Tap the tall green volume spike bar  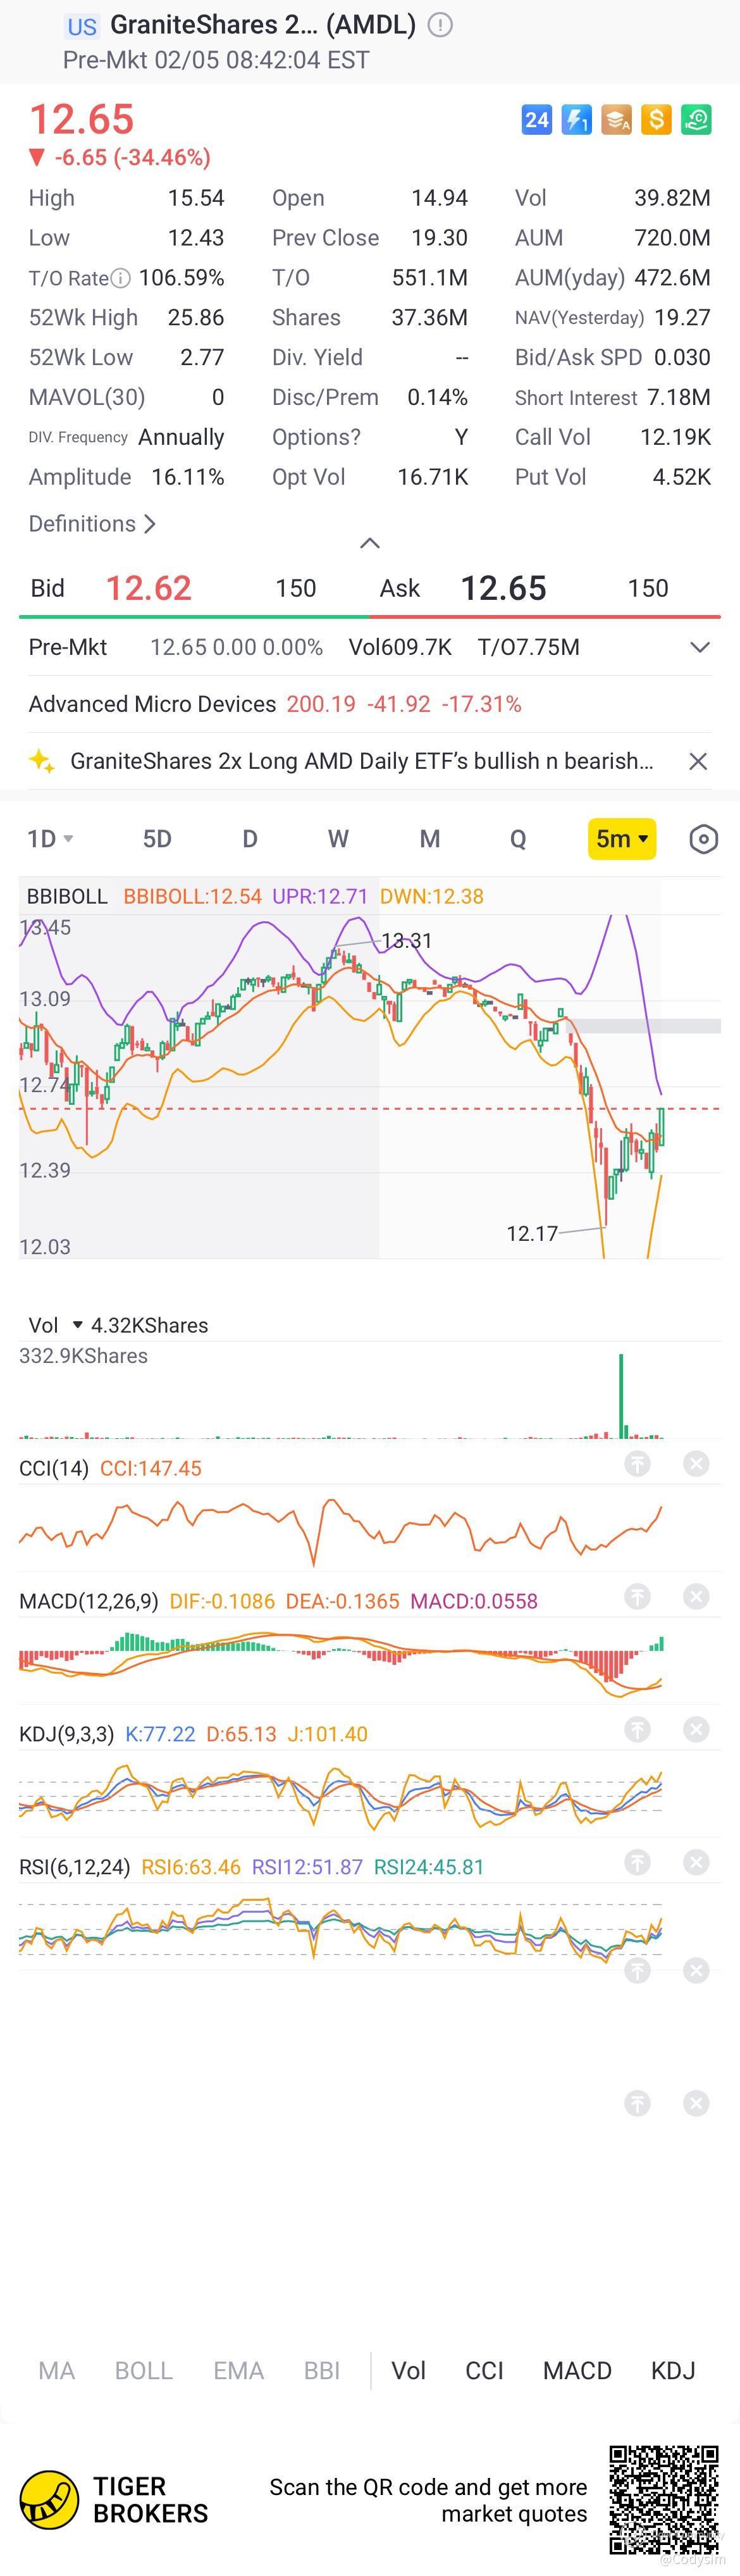coord(621,1395)
